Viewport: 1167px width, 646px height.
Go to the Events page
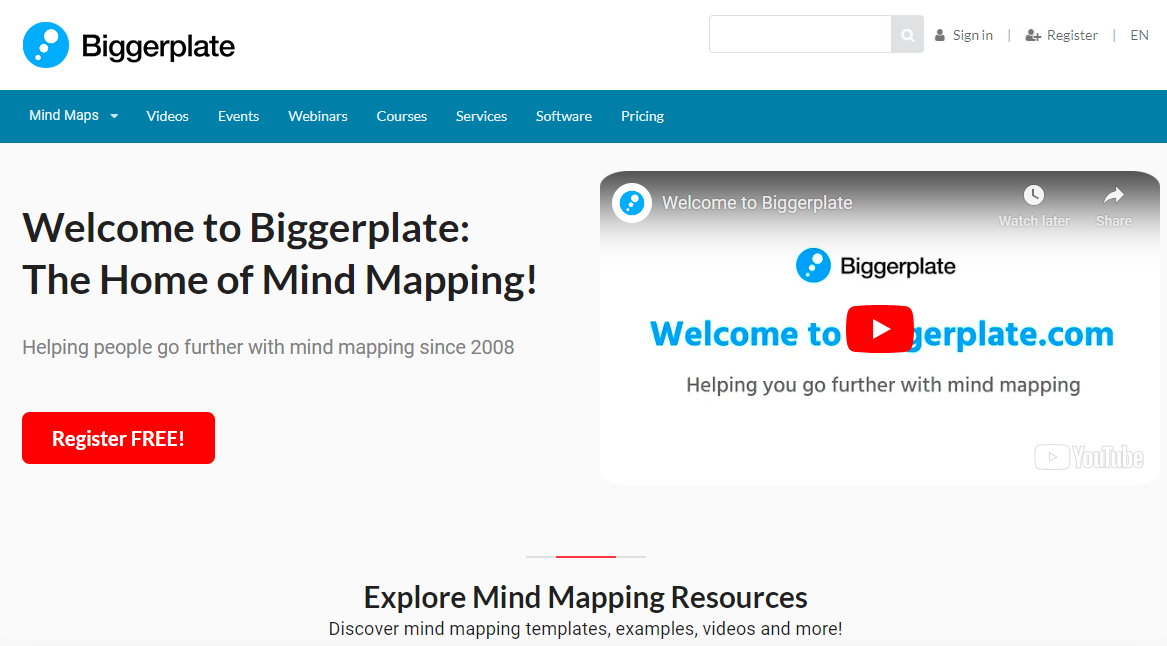[x=238, y=116]
